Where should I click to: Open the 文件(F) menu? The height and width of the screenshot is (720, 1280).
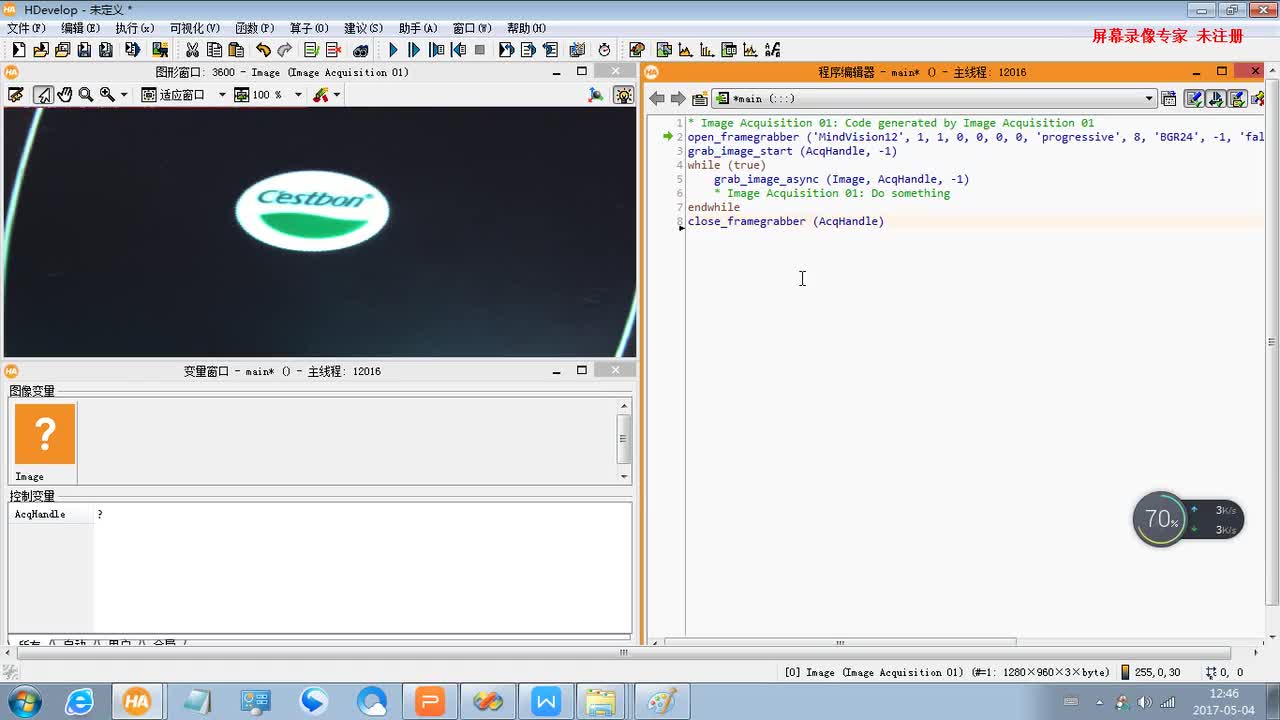click(x=24, y=29)
